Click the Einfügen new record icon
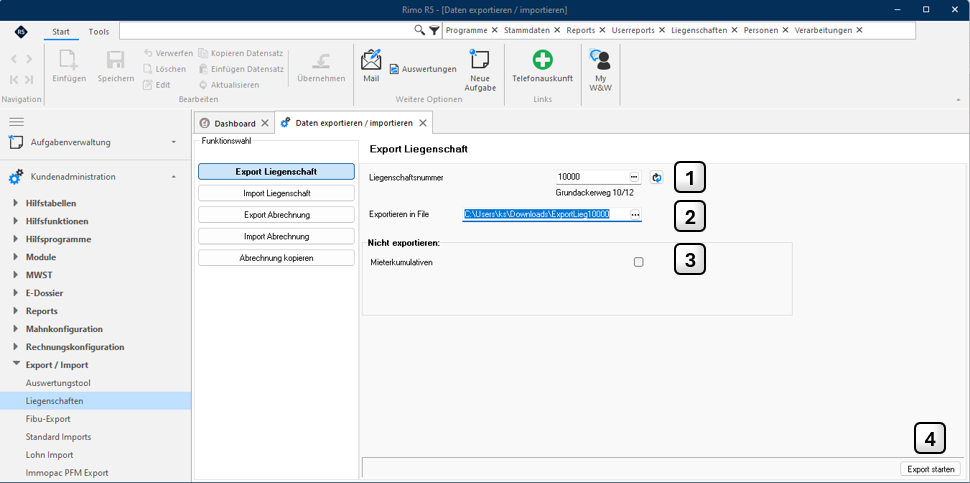 69,61
